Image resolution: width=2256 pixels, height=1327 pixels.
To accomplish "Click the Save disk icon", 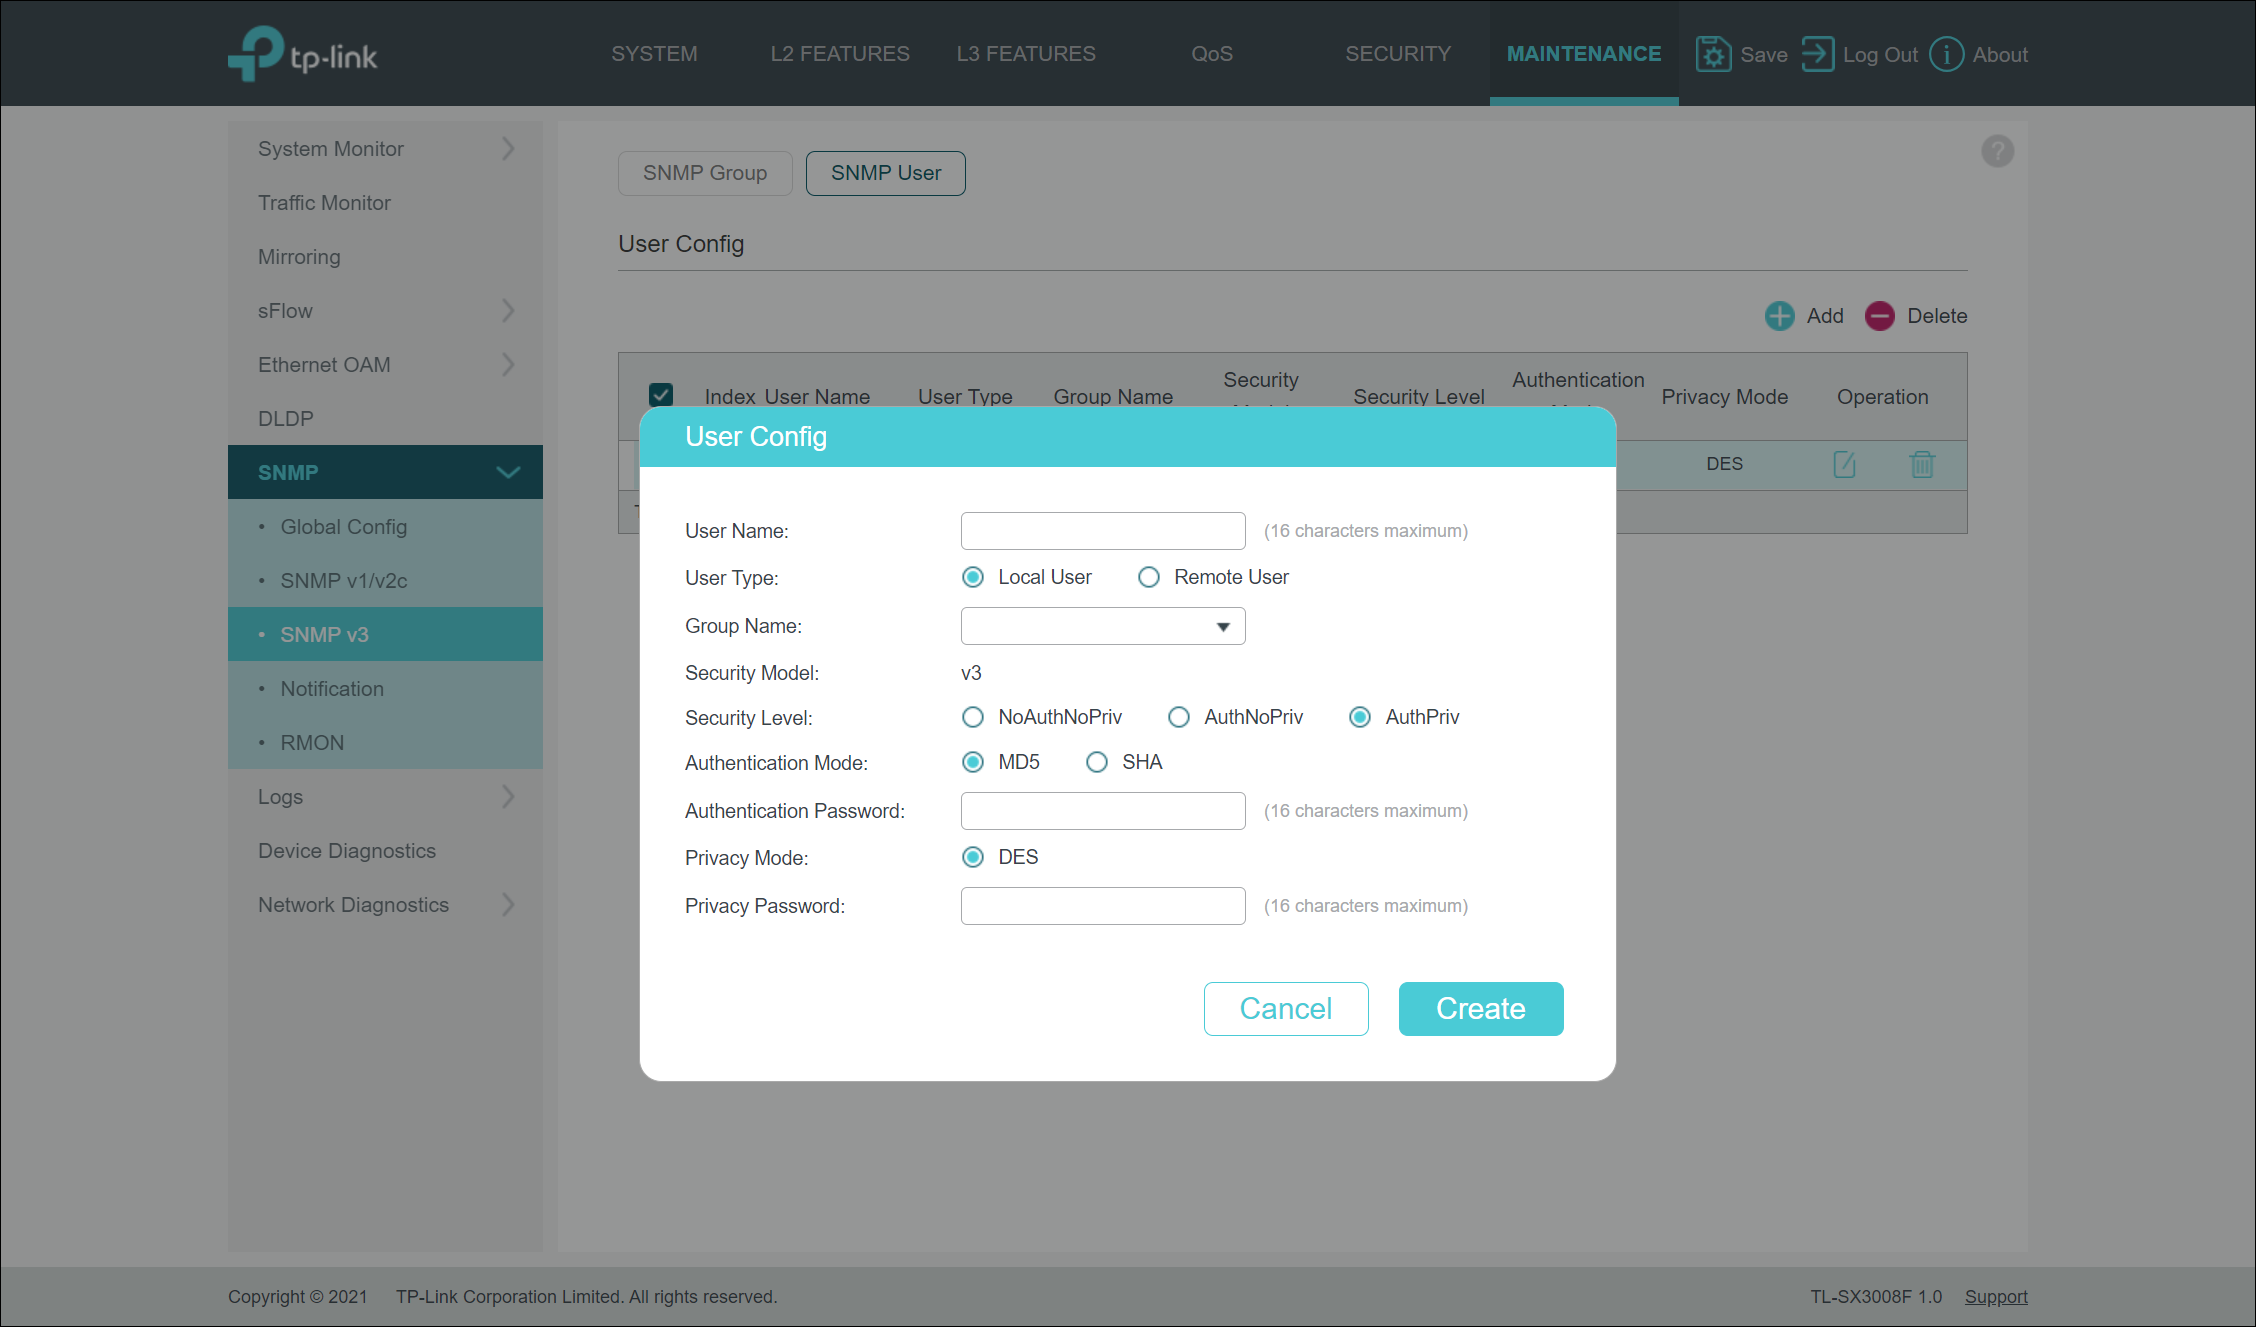I will (x=1712, y=54).
